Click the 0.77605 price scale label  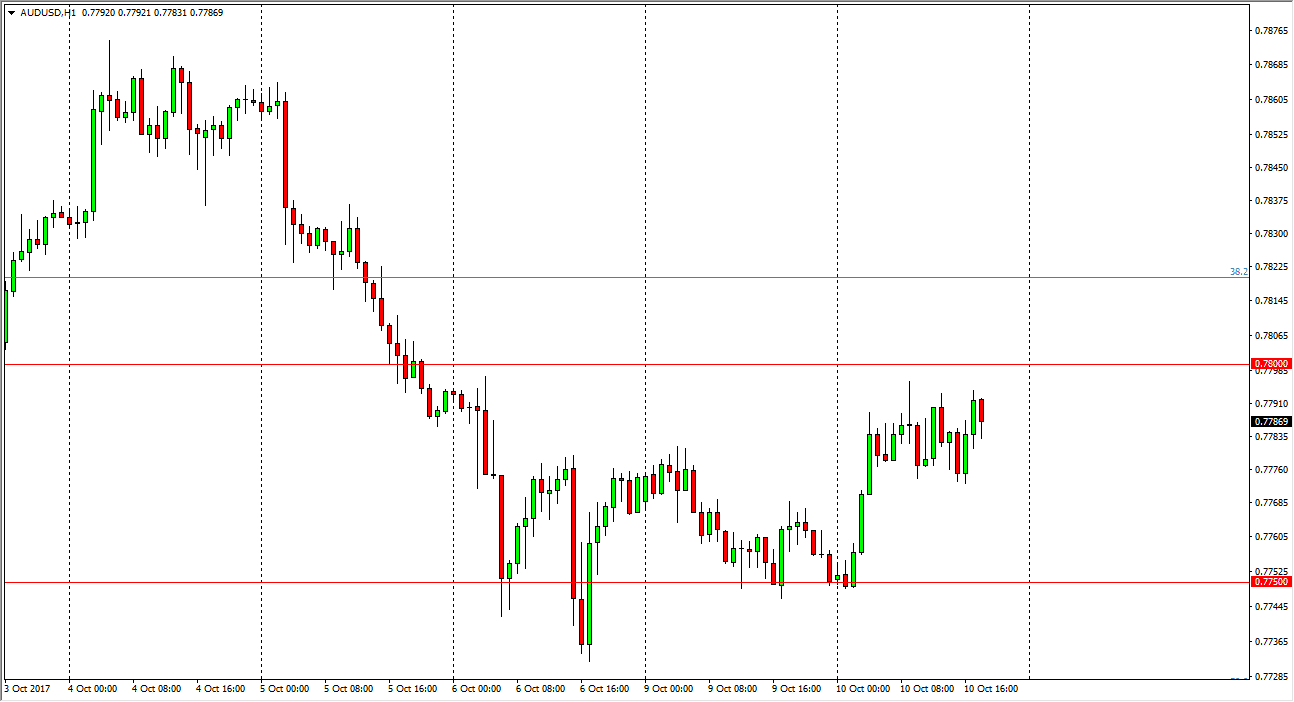click(x=1271, y=537)
